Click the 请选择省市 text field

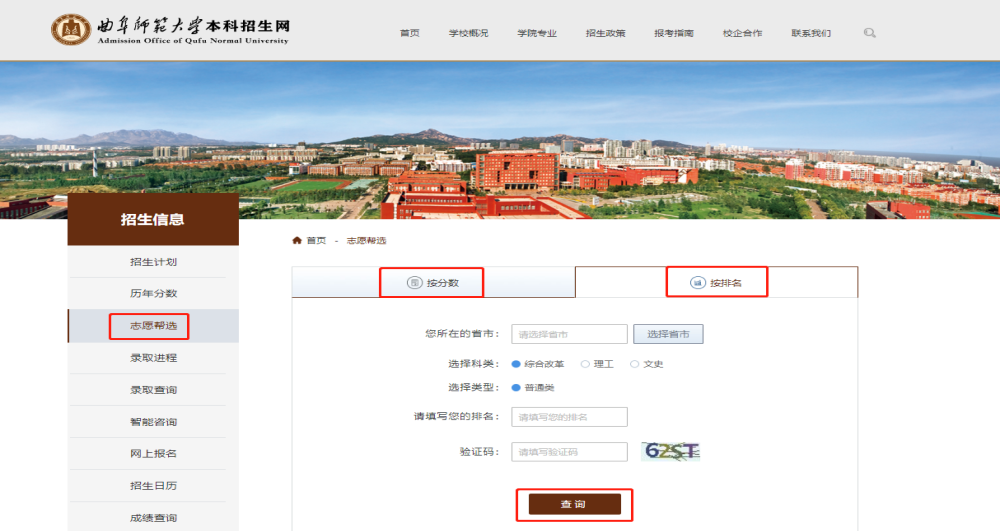[569, 334]
